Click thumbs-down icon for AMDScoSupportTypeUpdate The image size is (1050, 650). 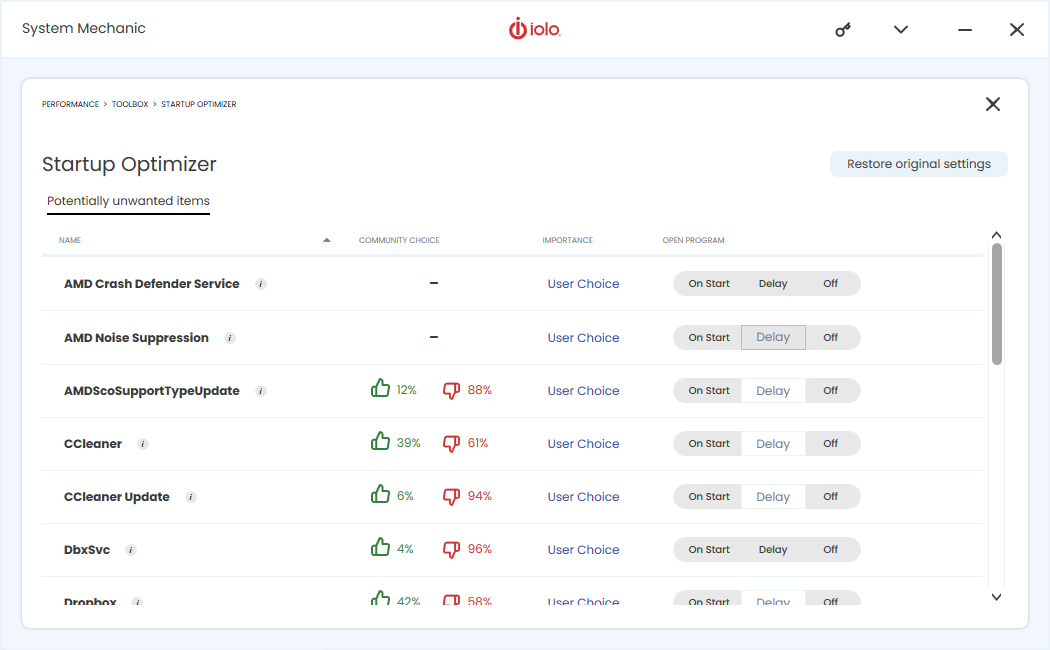point(452,390)
